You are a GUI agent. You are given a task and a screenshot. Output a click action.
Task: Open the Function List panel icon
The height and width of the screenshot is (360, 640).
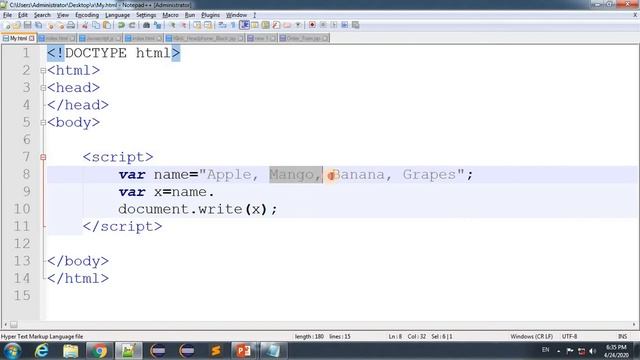(276, 25)
